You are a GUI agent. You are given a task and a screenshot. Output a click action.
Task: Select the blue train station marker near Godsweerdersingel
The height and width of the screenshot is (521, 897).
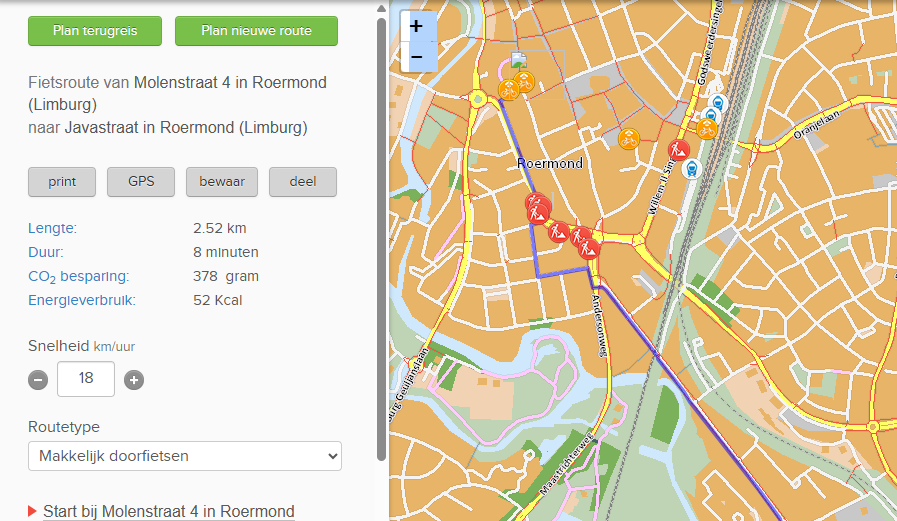pyautogui.click(x=718, y=104)
